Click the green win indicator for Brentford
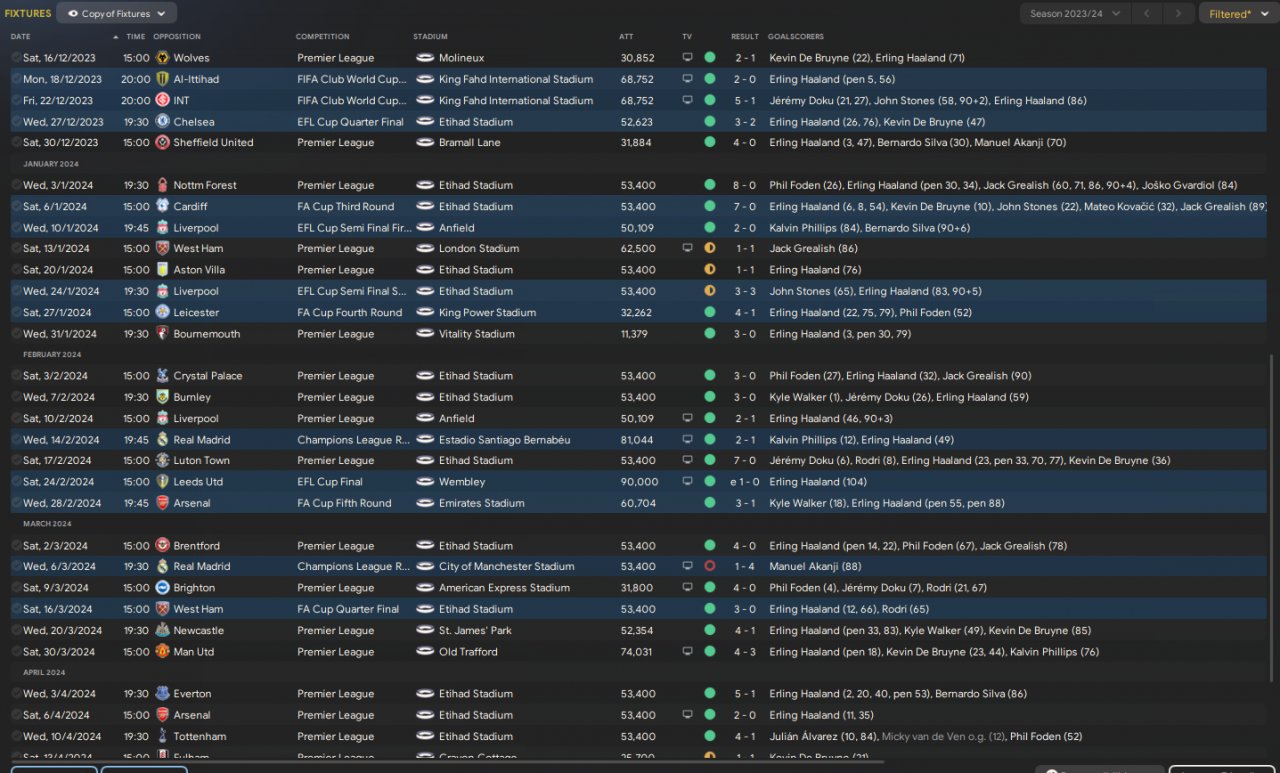Image resolution: width=1280 pixels, height=773 pixels. coord(710,546)
